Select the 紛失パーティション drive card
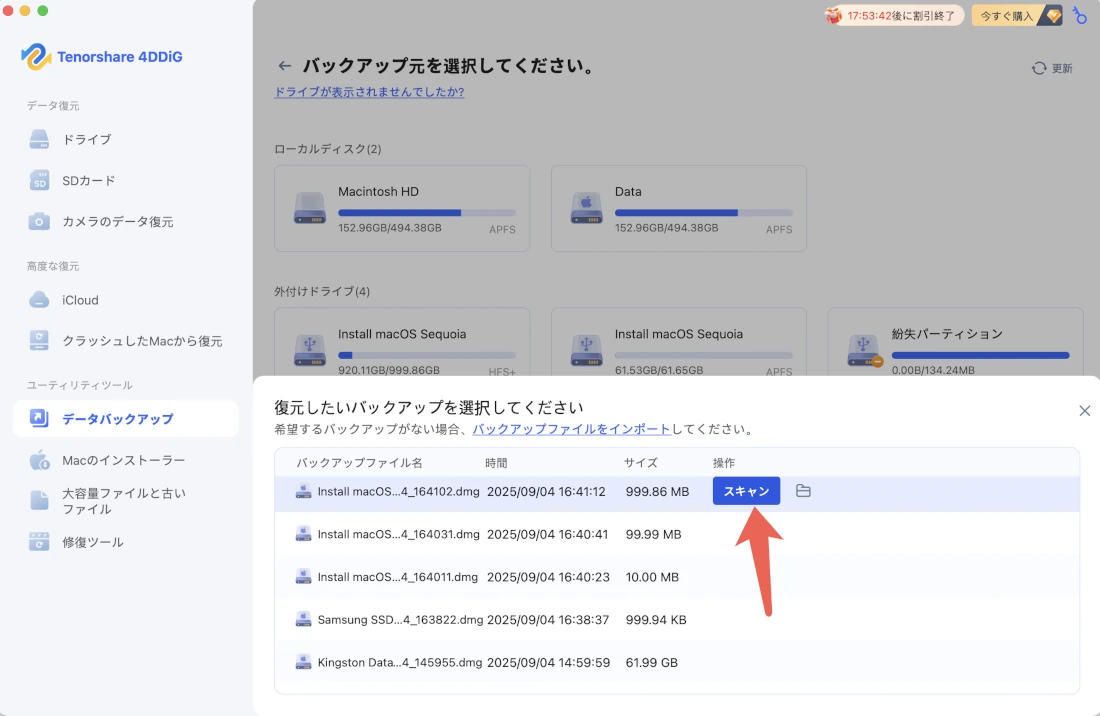The width and height of the screenshot is (1100, 716). 955,342
